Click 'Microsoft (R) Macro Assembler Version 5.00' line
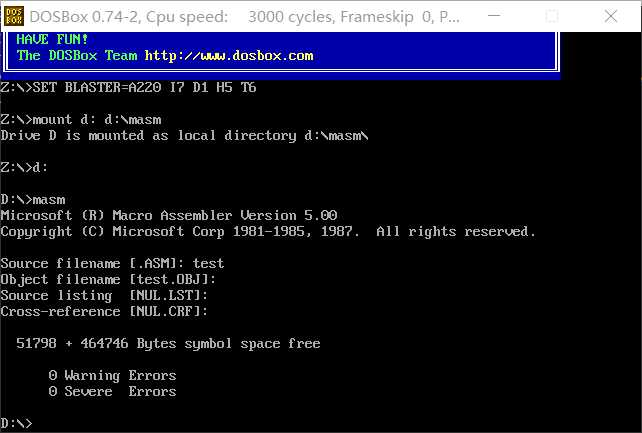This screenshot has height=433, width=642. pos(169,215)
